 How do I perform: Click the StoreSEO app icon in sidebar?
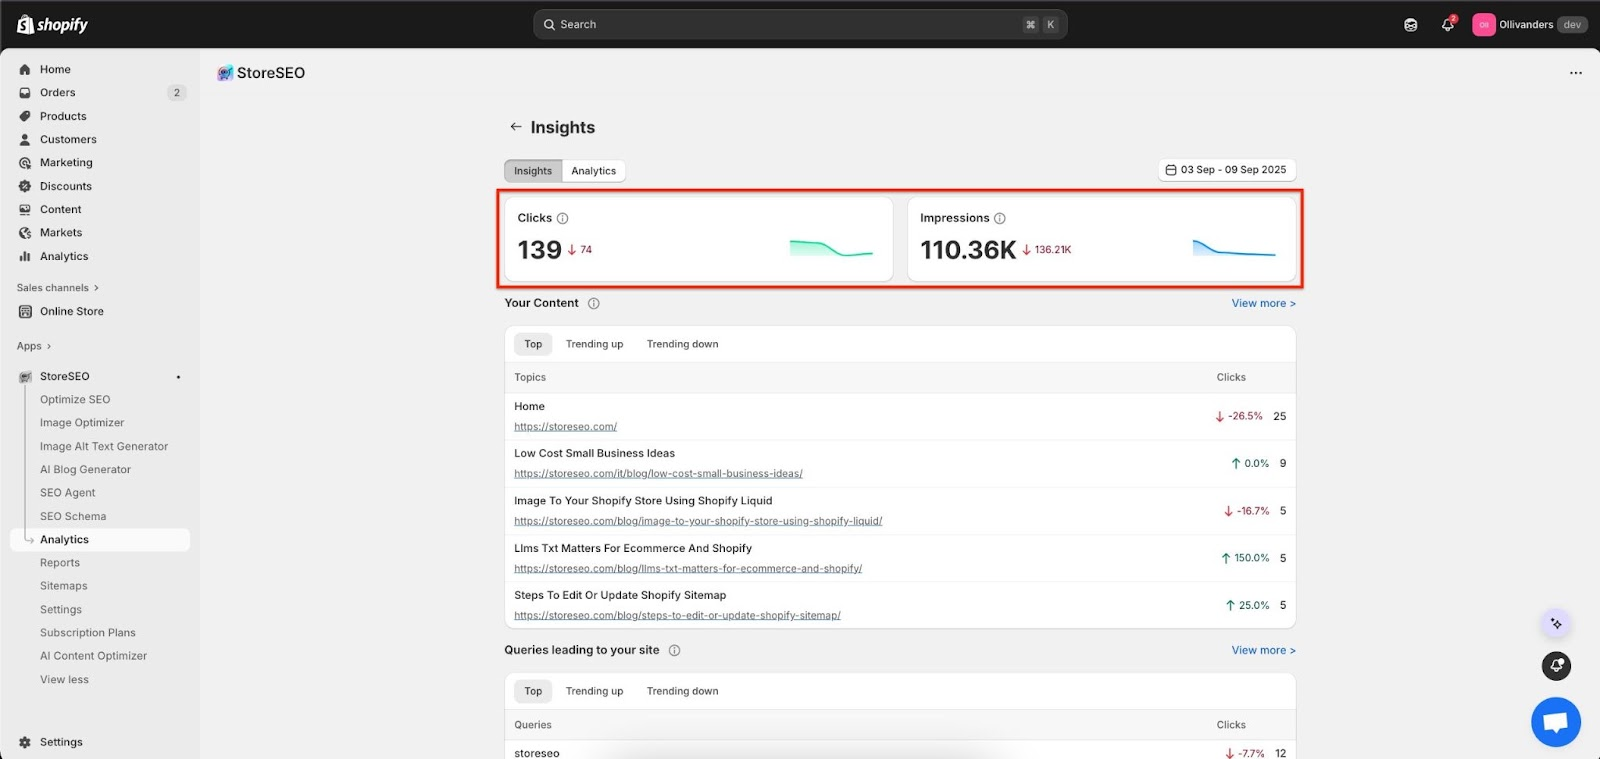[25, 377]
